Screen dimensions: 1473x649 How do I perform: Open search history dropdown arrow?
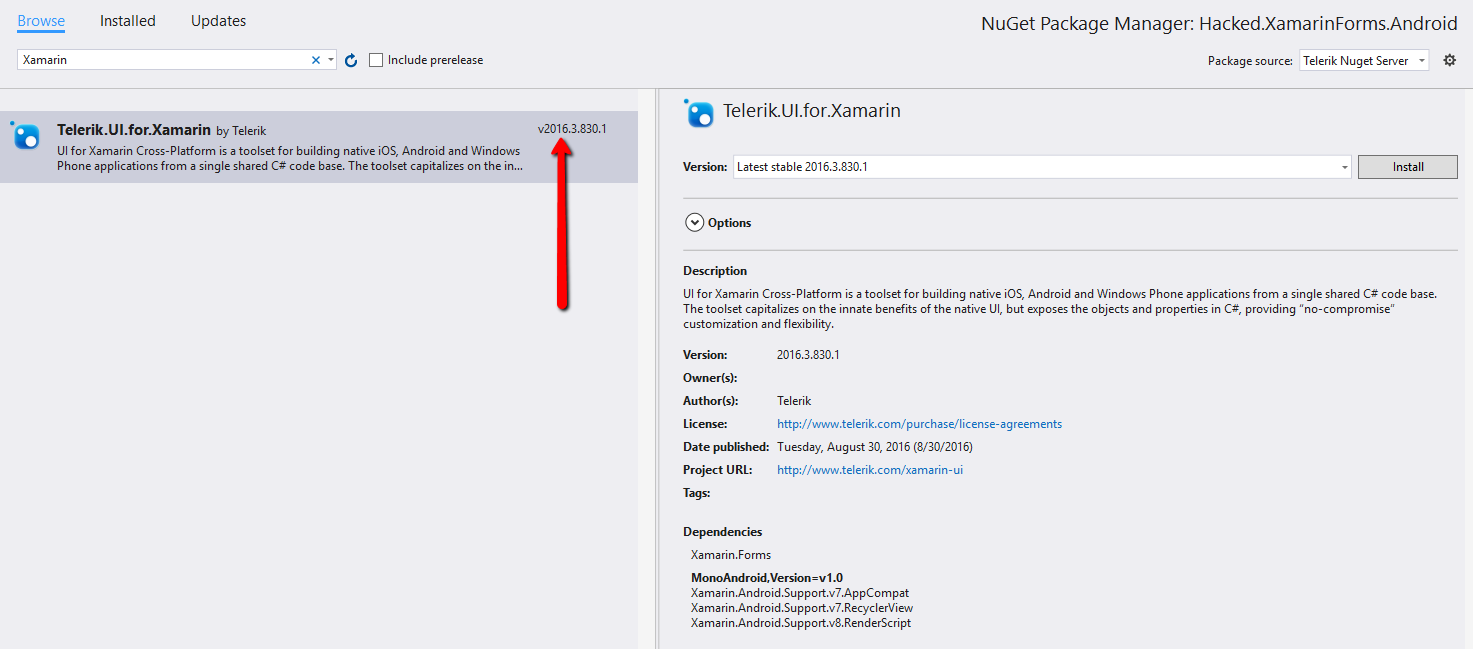[331, 61]
